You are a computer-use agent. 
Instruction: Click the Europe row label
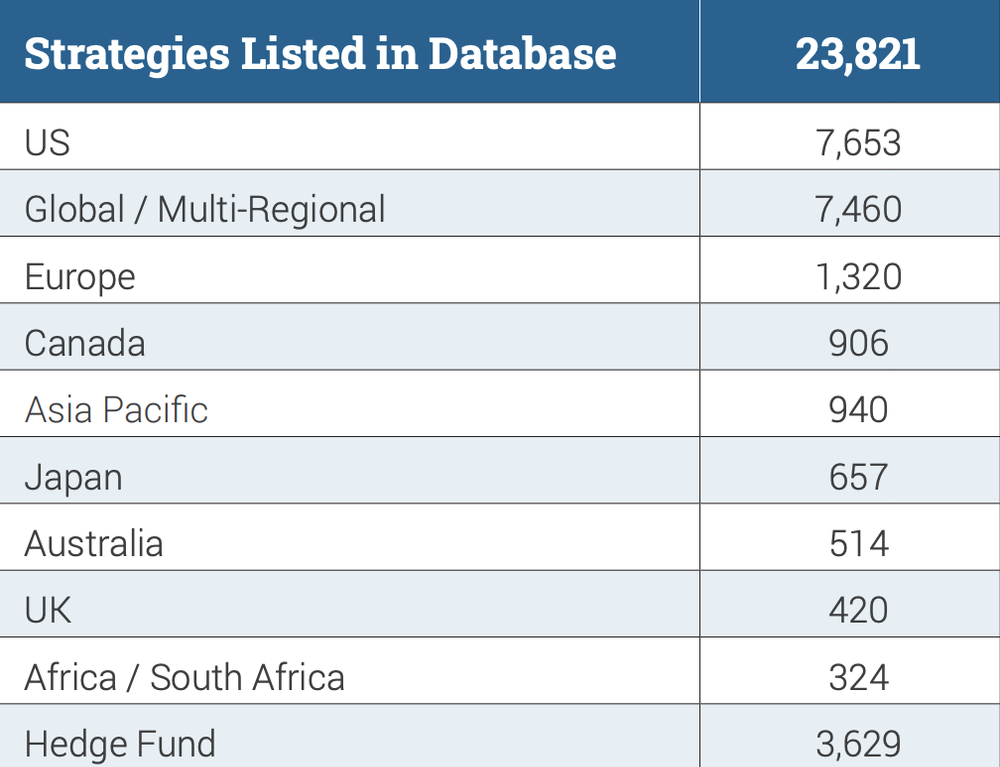[79, 276]
